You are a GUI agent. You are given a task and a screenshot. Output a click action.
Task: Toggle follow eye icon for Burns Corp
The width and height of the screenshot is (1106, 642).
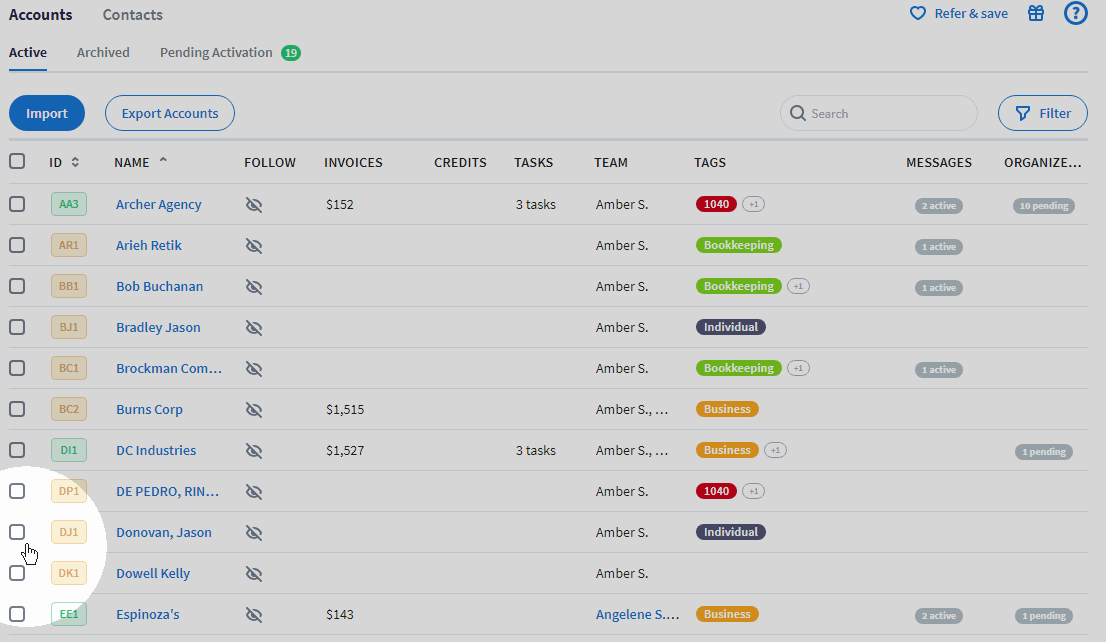pyautogui.click(x=254, y=409)
